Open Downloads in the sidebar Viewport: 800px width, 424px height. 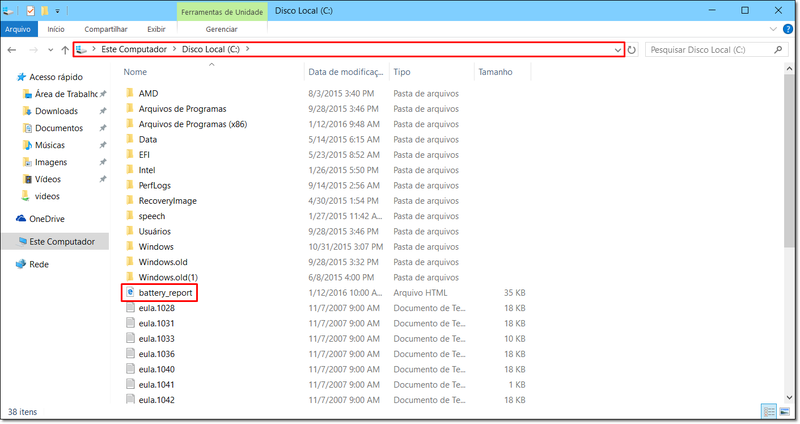coord(56,111)
